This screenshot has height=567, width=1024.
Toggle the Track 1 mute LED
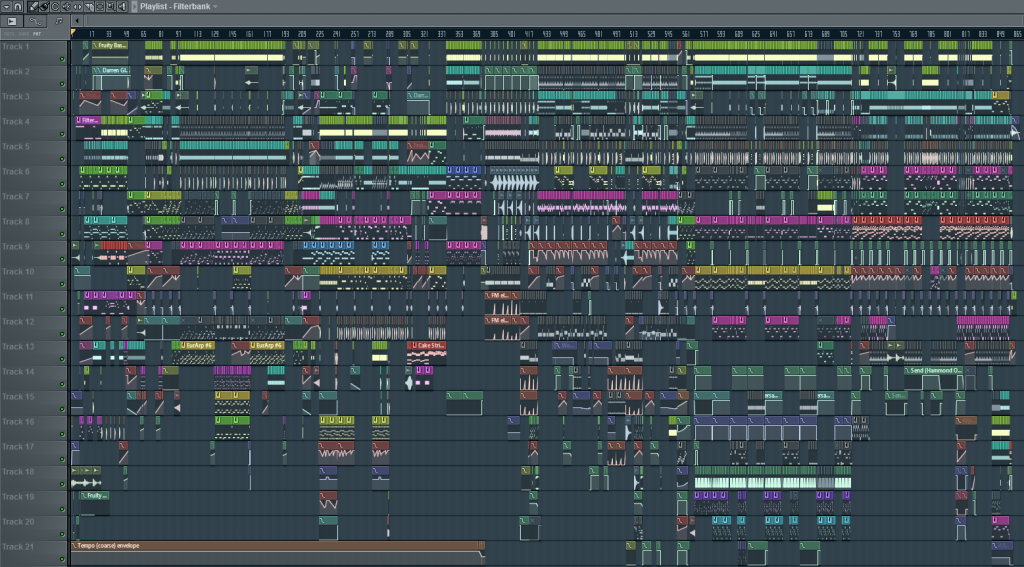tap(63, 59)
